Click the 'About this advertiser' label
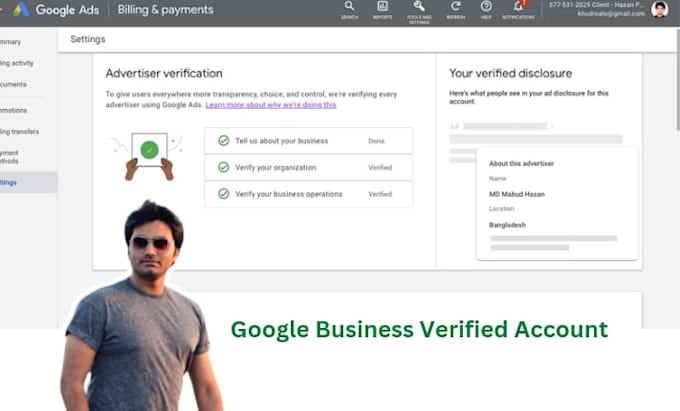Screen dimensions: 680x411 [521, 163]
